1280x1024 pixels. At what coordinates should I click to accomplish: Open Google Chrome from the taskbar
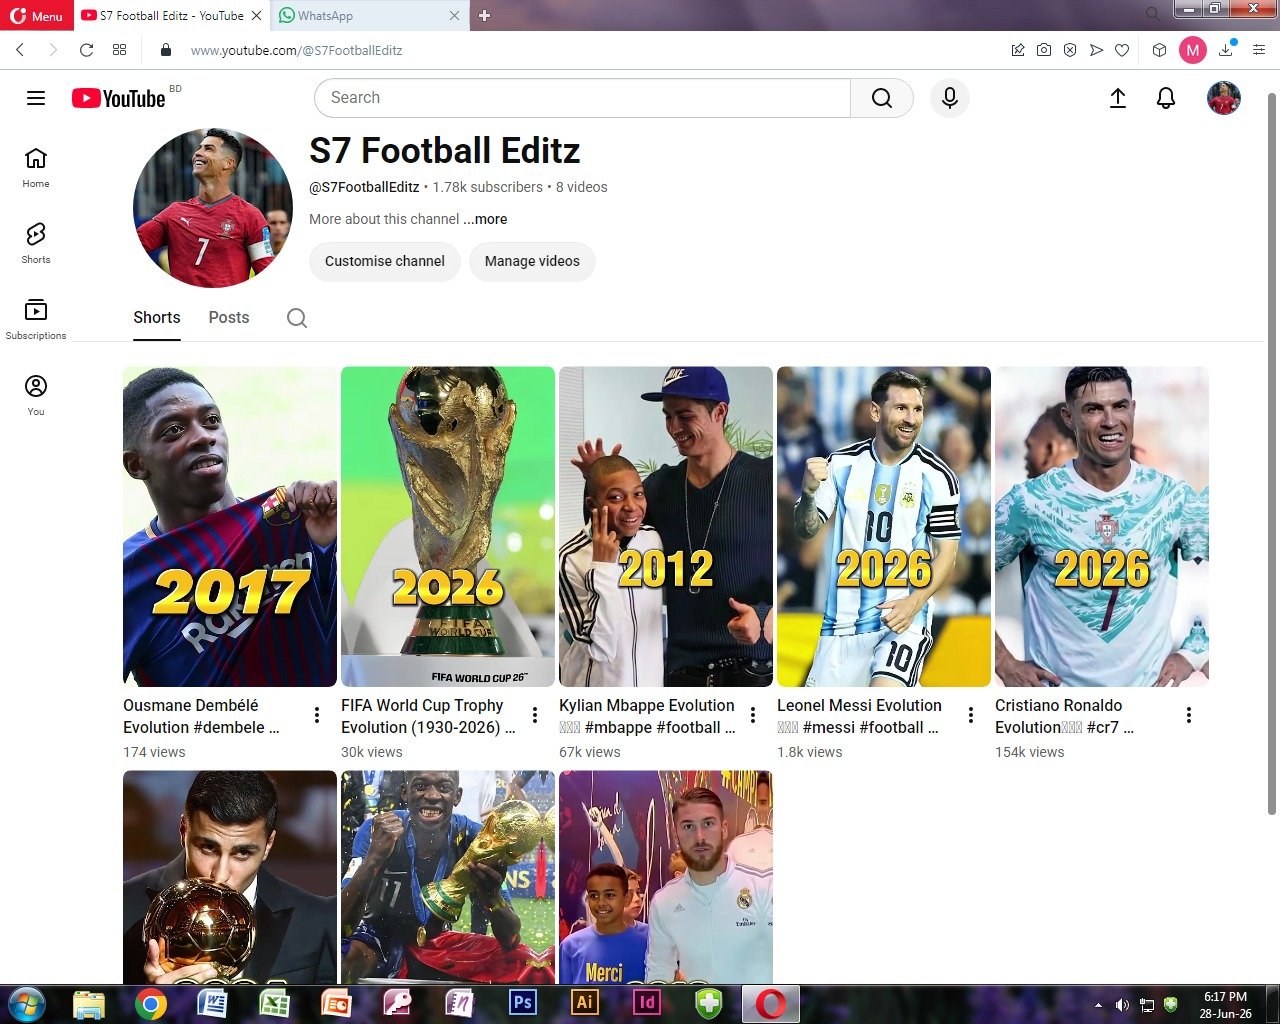pyautogui.click(x=151, y=1003)
